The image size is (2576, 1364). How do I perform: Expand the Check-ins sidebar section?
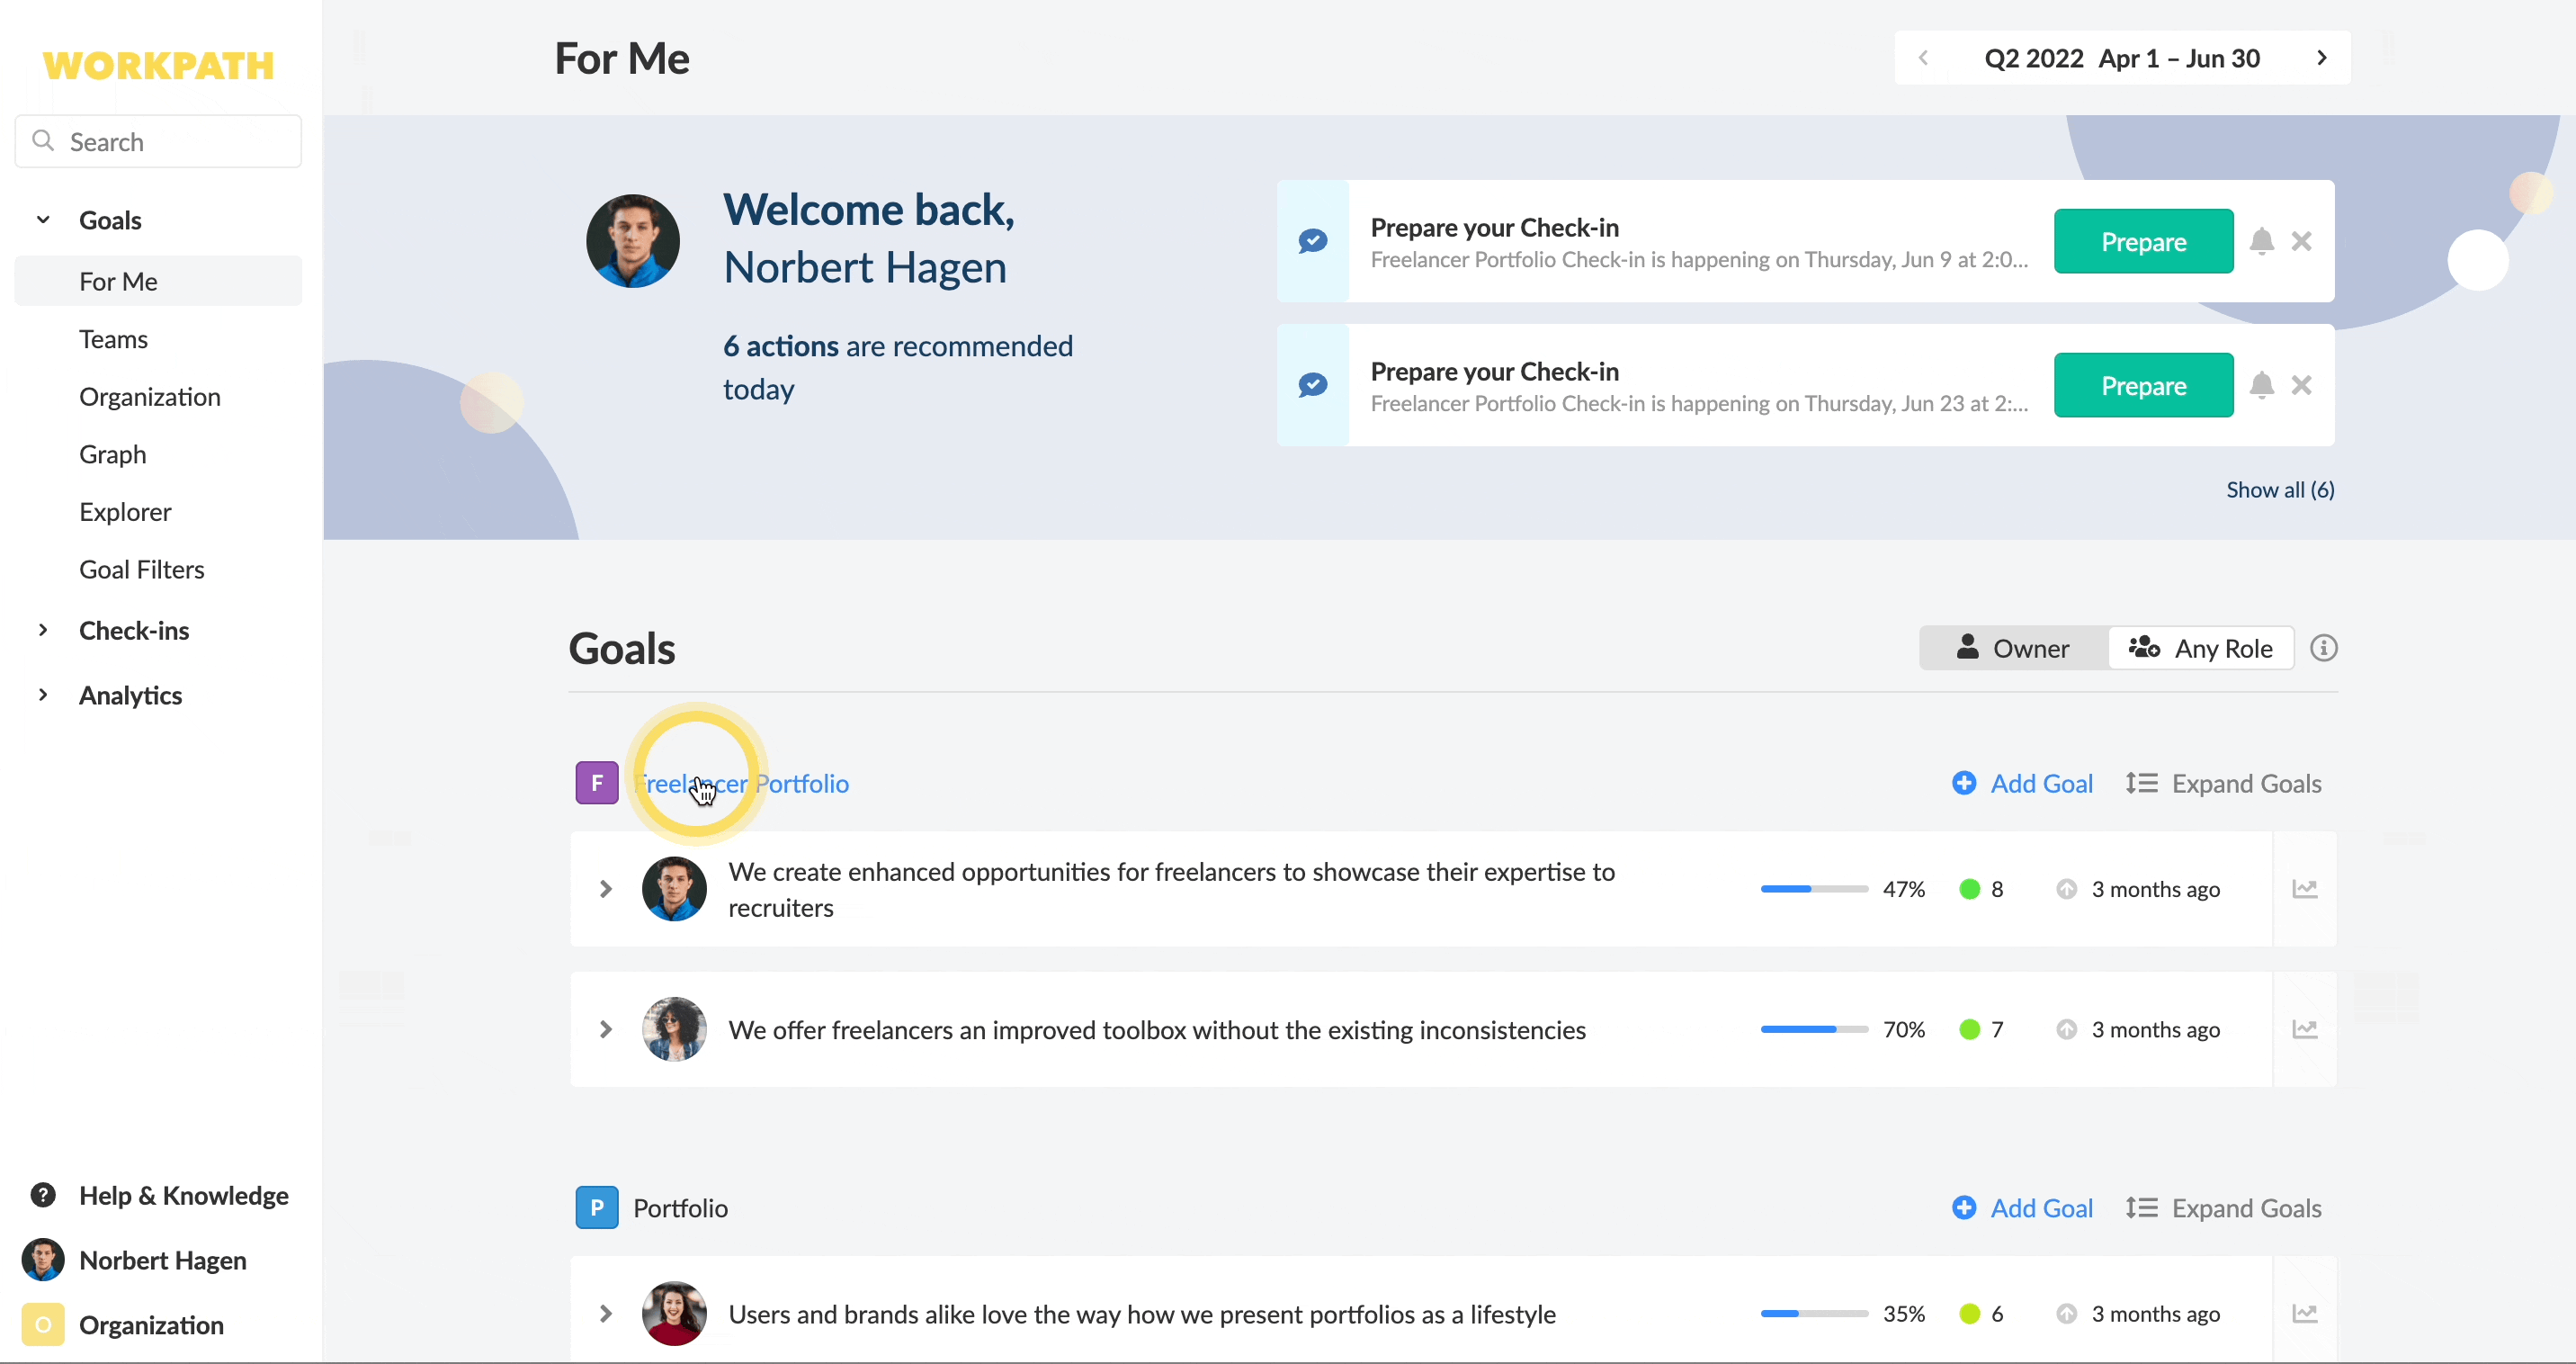coord(43,630)
